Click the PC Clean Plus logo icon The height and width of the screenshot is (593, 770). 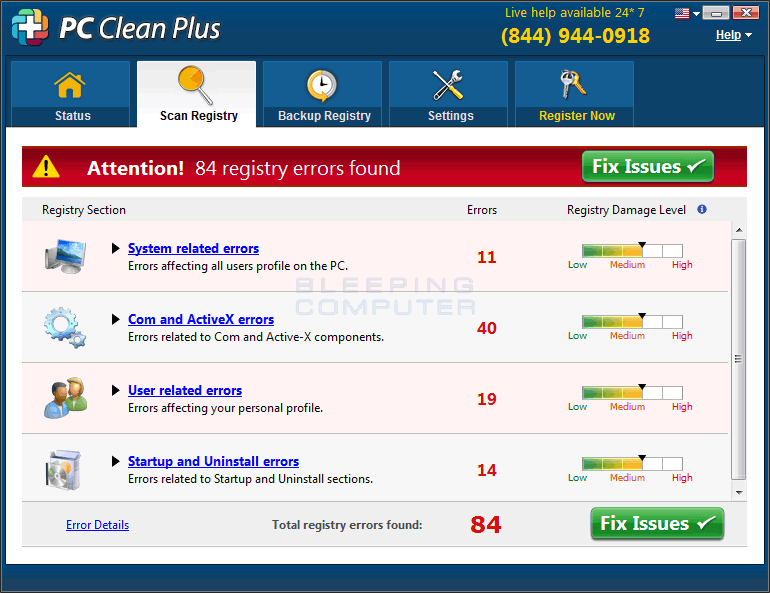[x=30, y=27]
